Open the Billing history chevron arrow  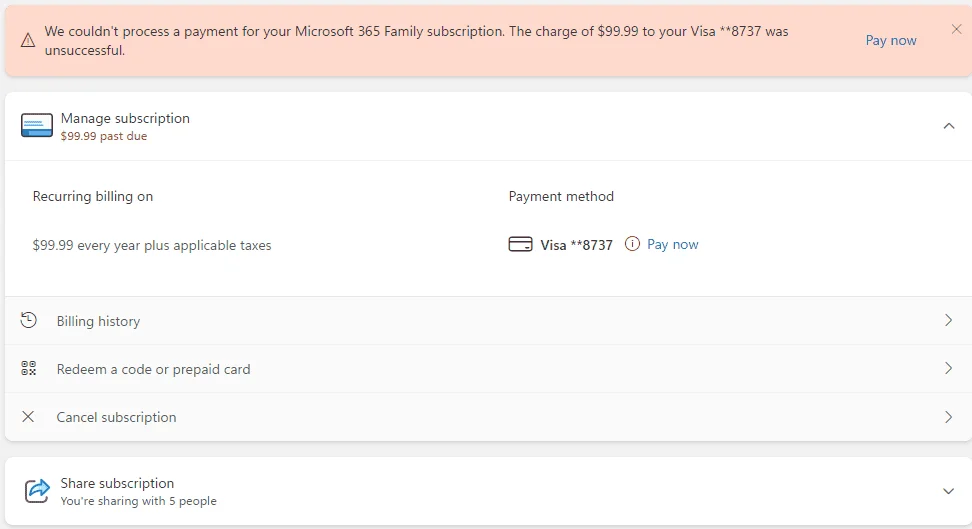point(948,320)
